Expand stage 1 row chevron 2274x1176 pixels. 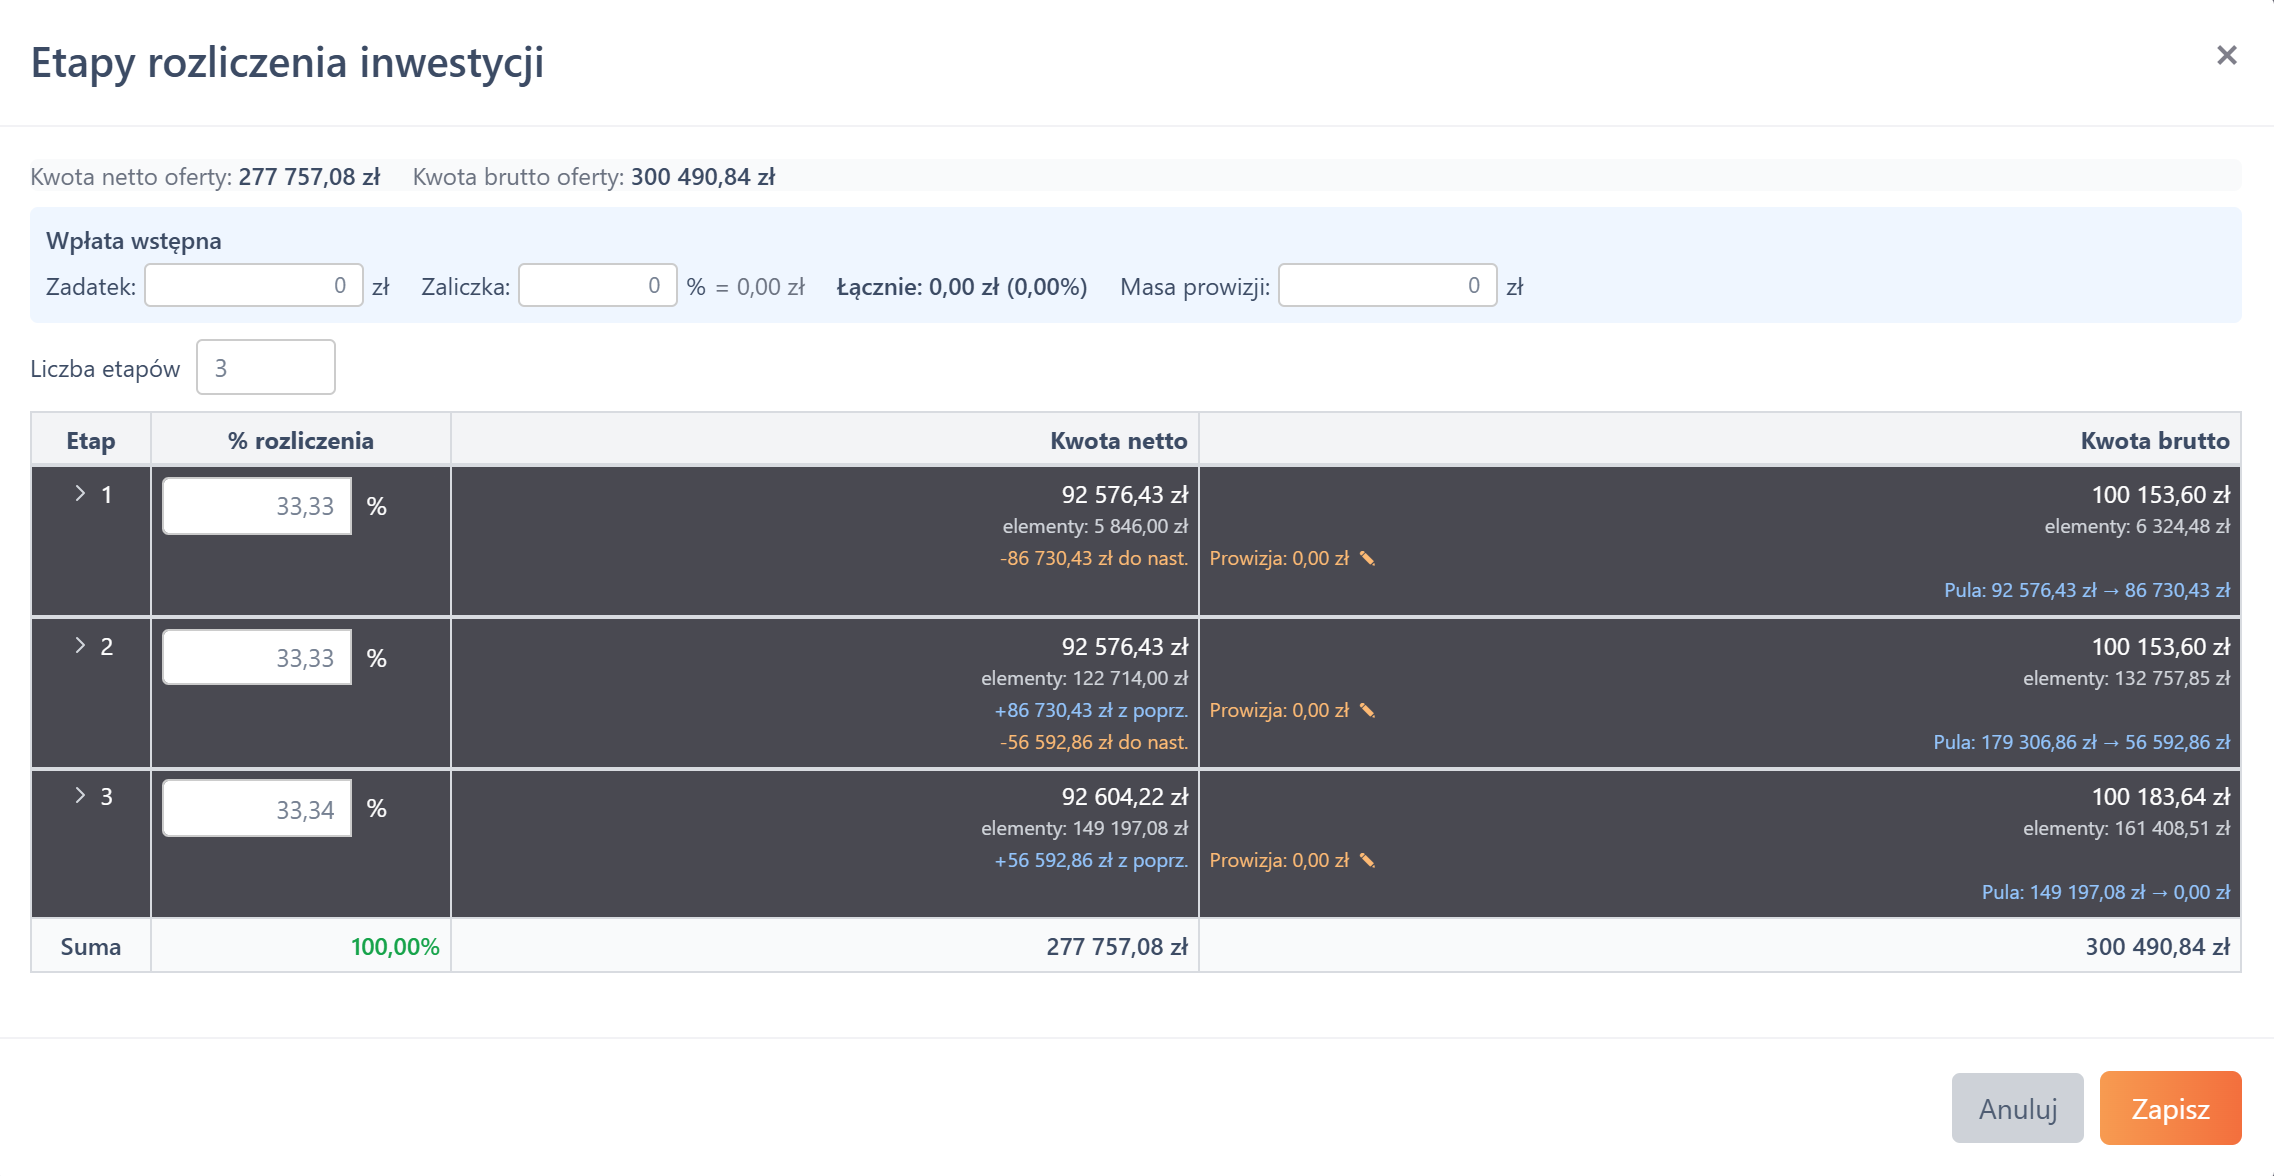[x=80, y=494]
